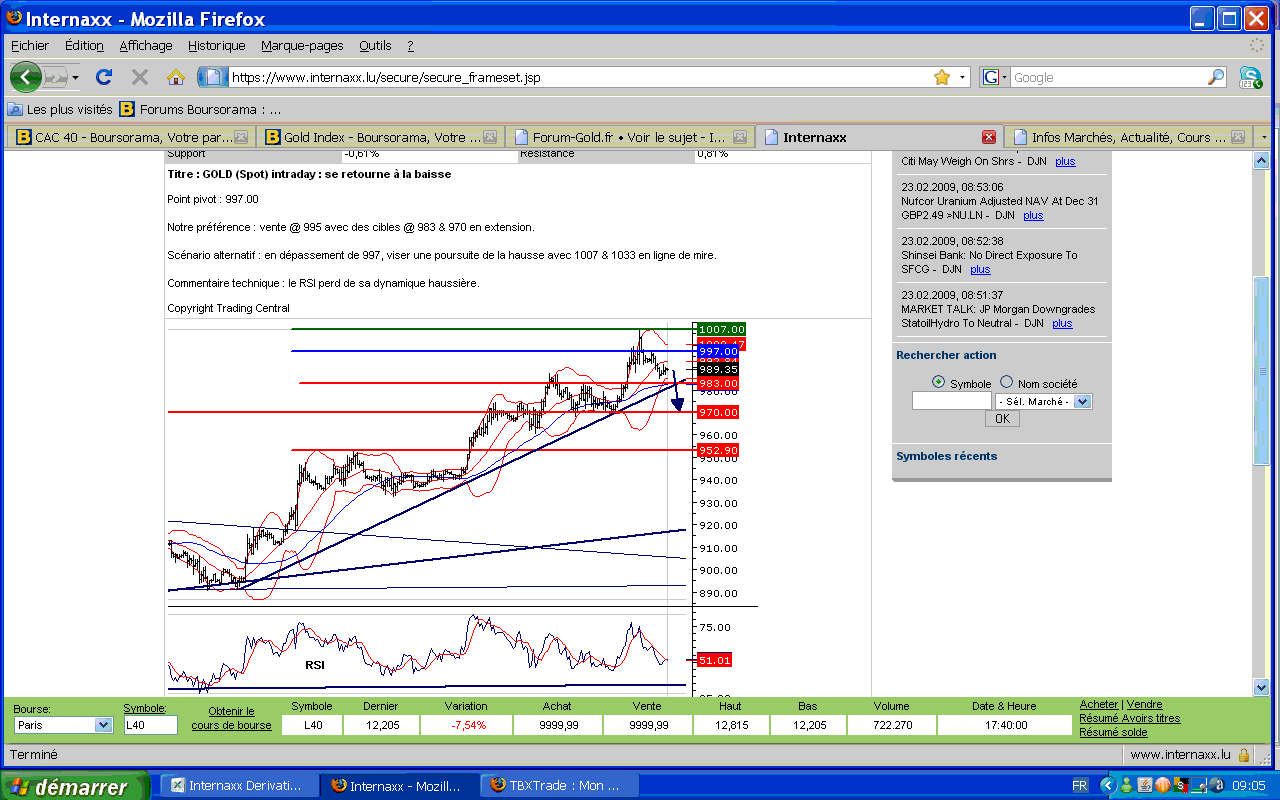1280x800 pixels.
Task: Open the Édition menu
Action: pos(84,45)
